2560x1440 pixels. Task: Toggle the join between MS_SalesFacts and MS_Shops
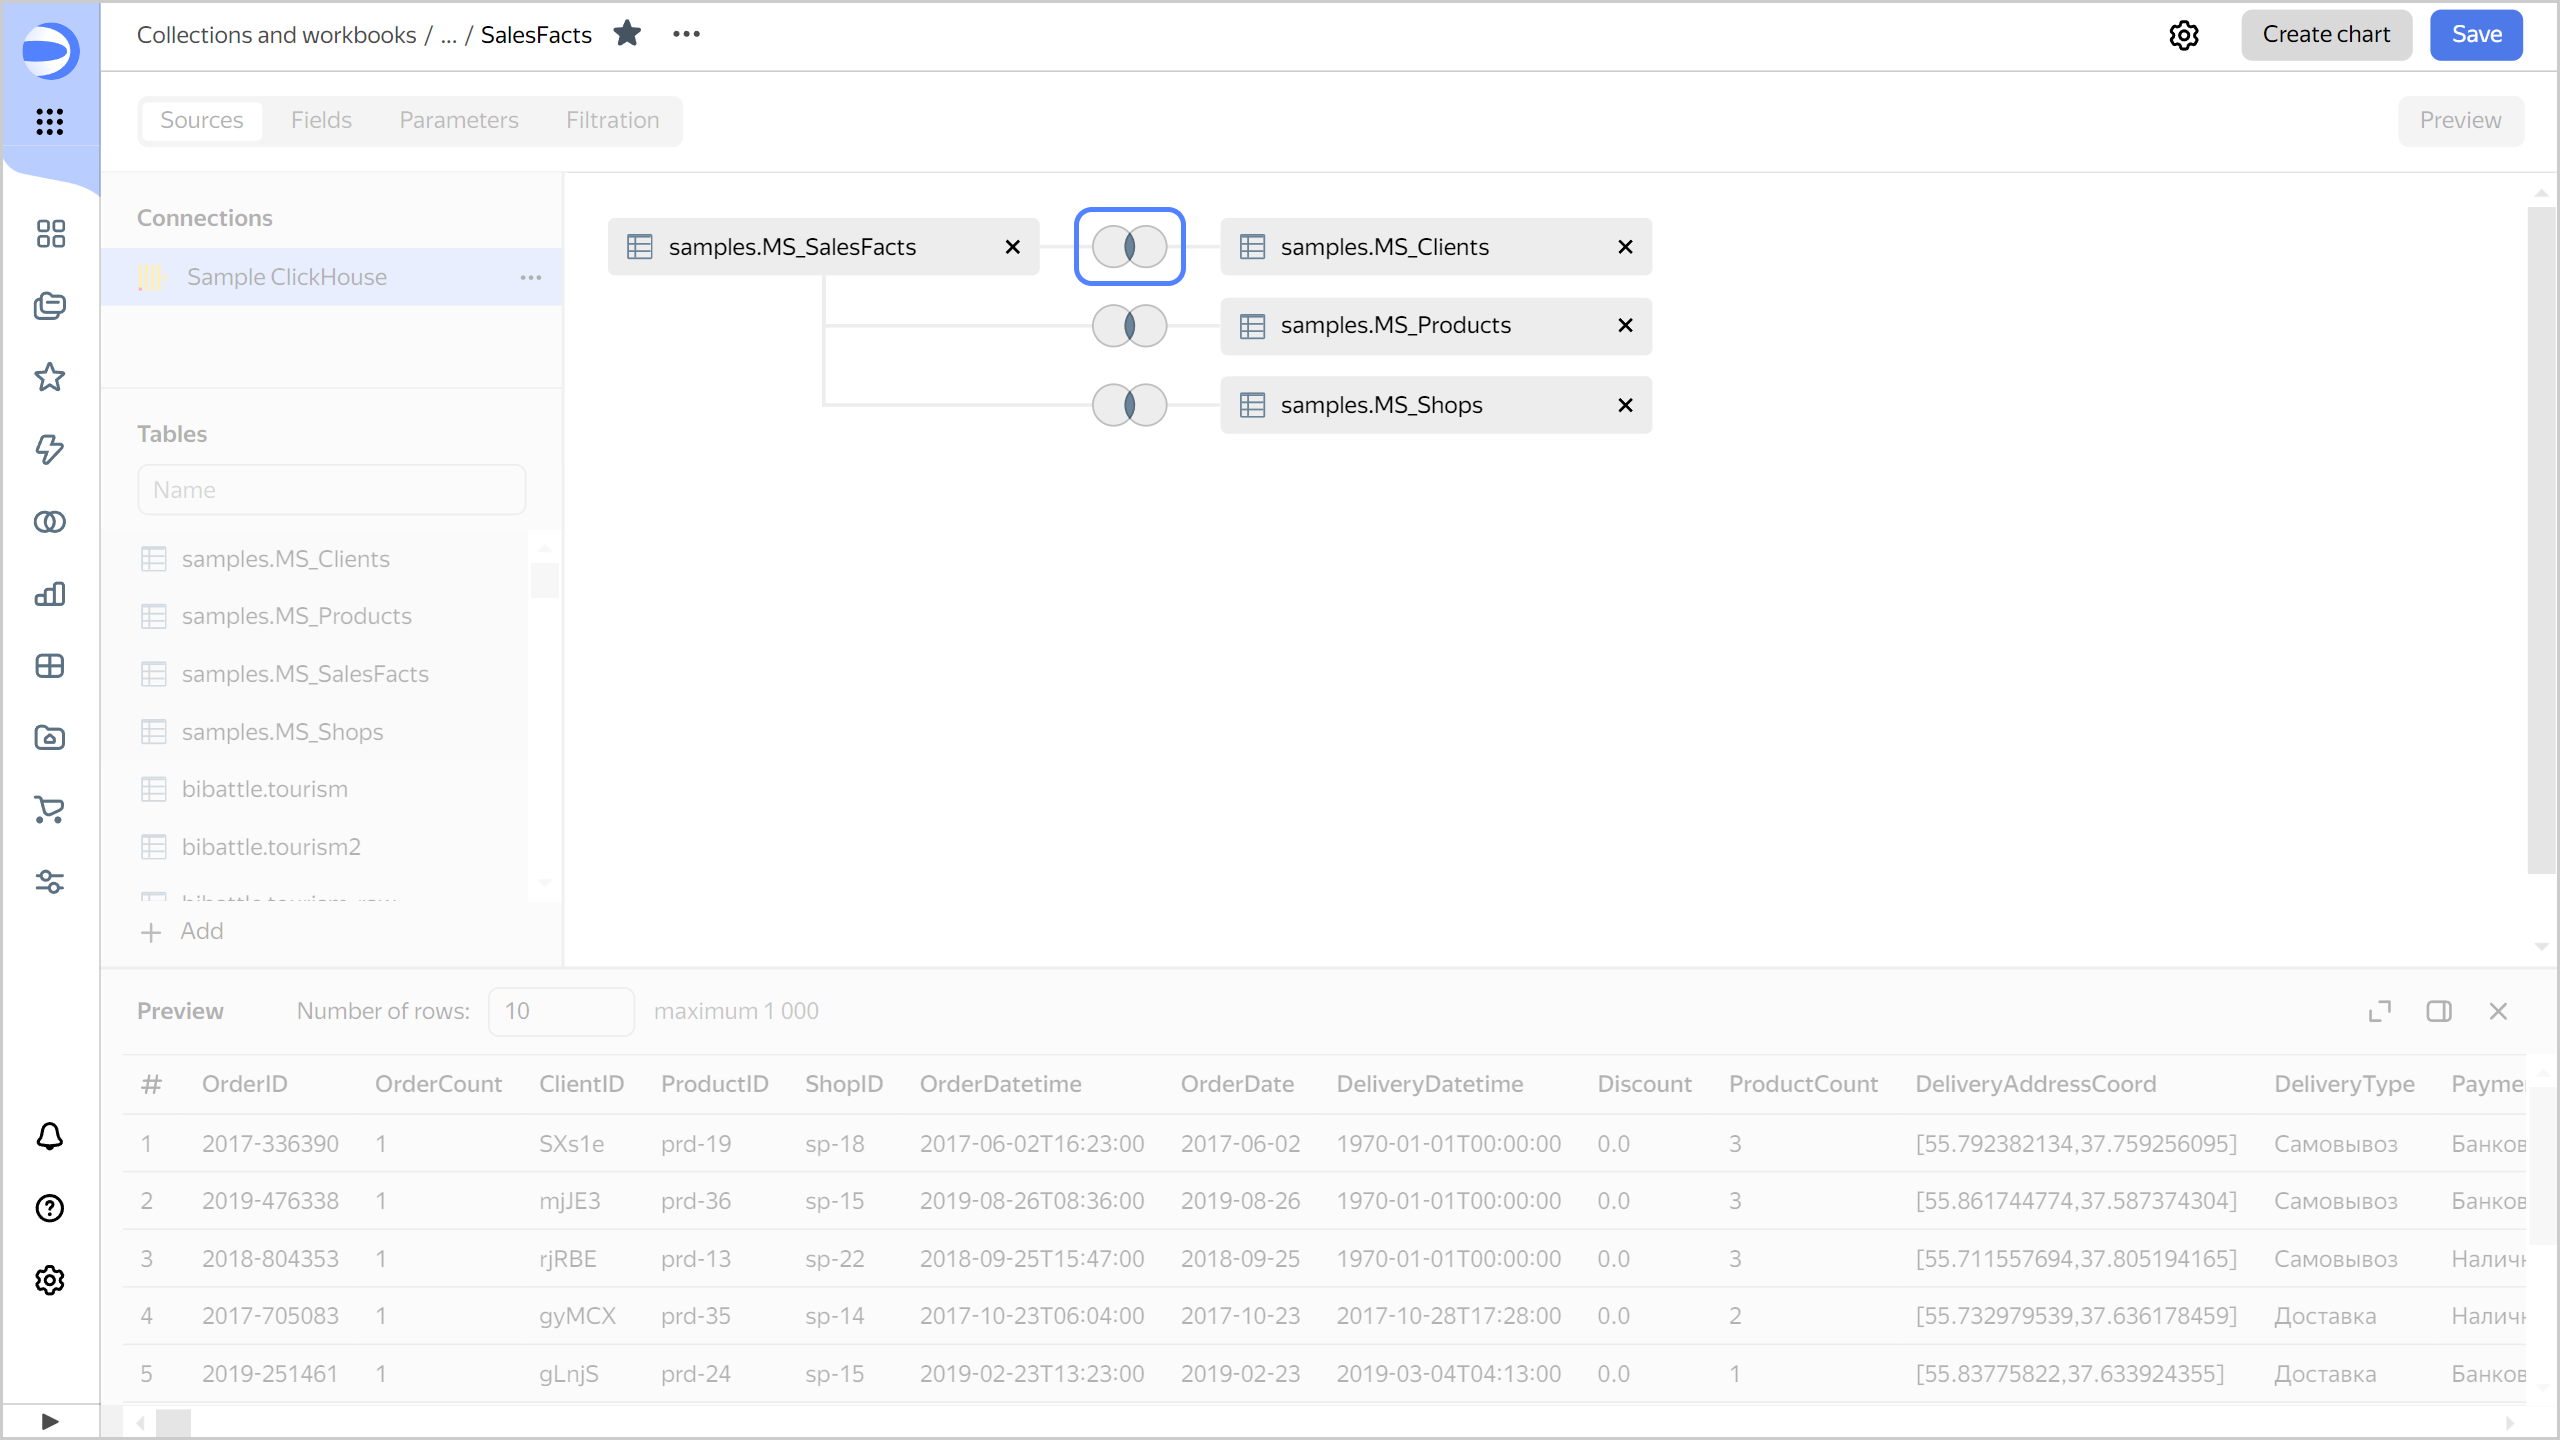pos(1131,404)
